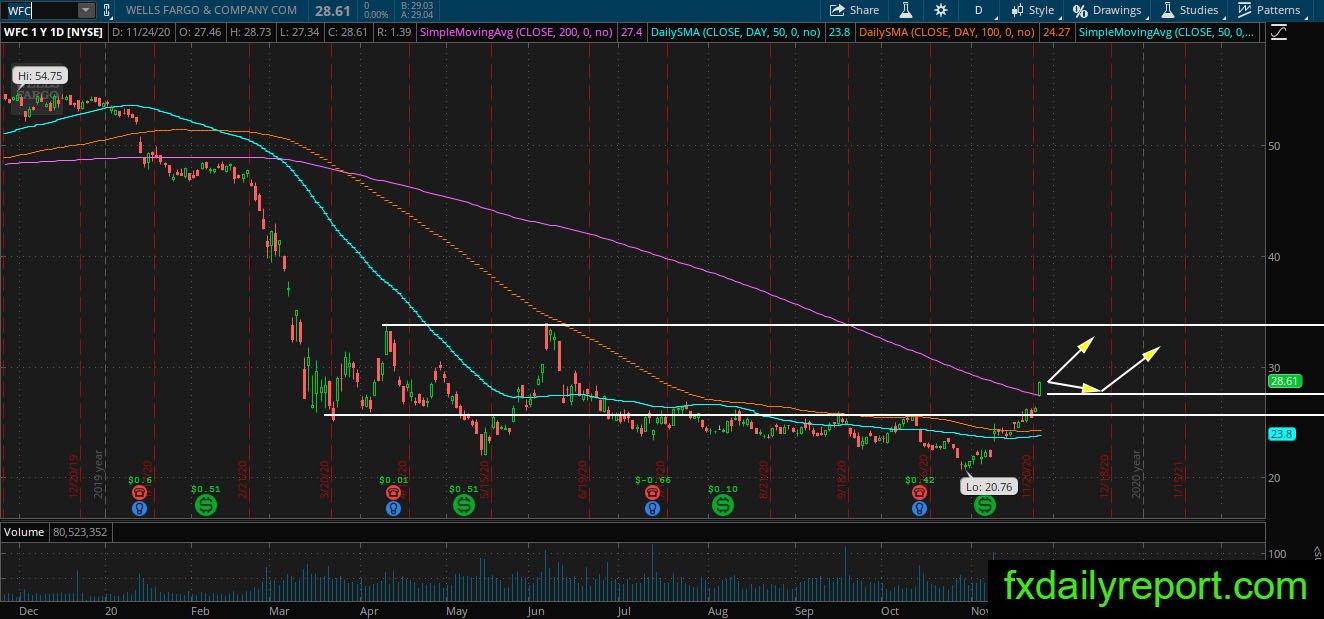Click DailySMA (CLOSE, DAY, 100, 0, no) label
The image size is (1324, 619).
948,32
